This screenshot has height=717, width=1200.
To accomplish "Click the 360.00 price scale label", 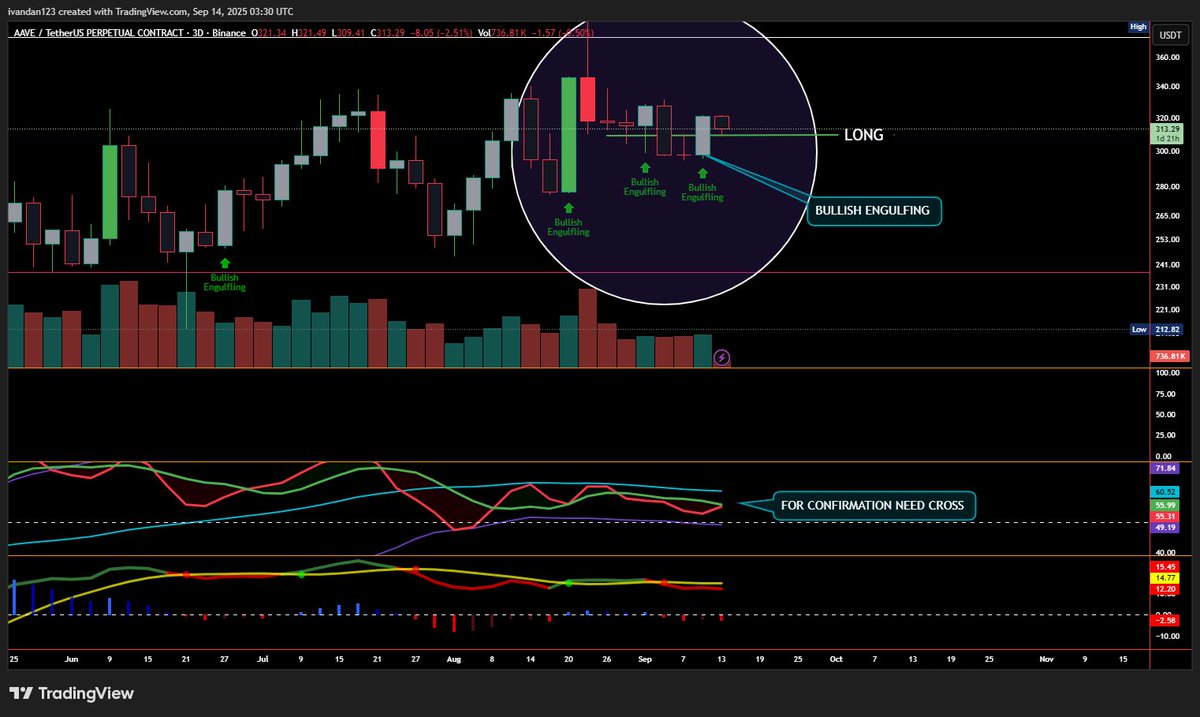I will [1167, 57].
